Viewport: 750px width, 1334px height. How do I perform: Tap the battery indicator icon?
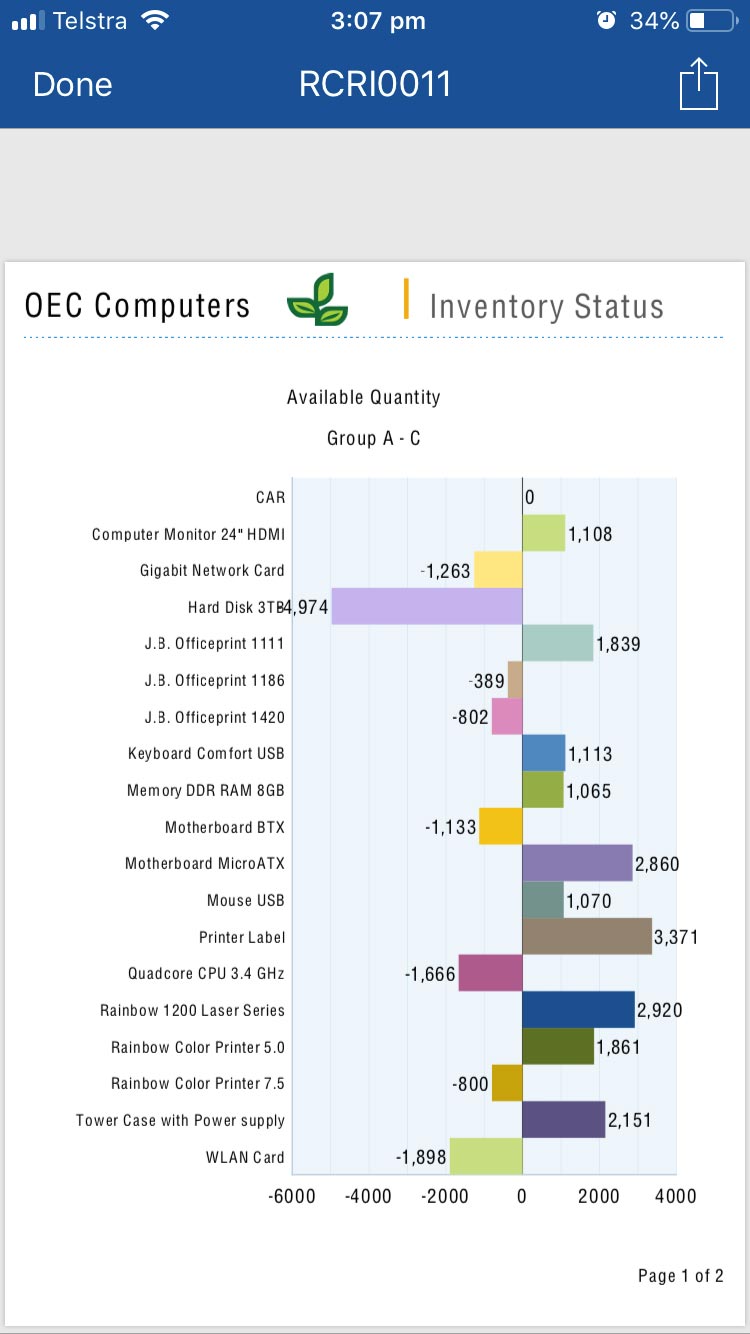click(x=711, y=20)
